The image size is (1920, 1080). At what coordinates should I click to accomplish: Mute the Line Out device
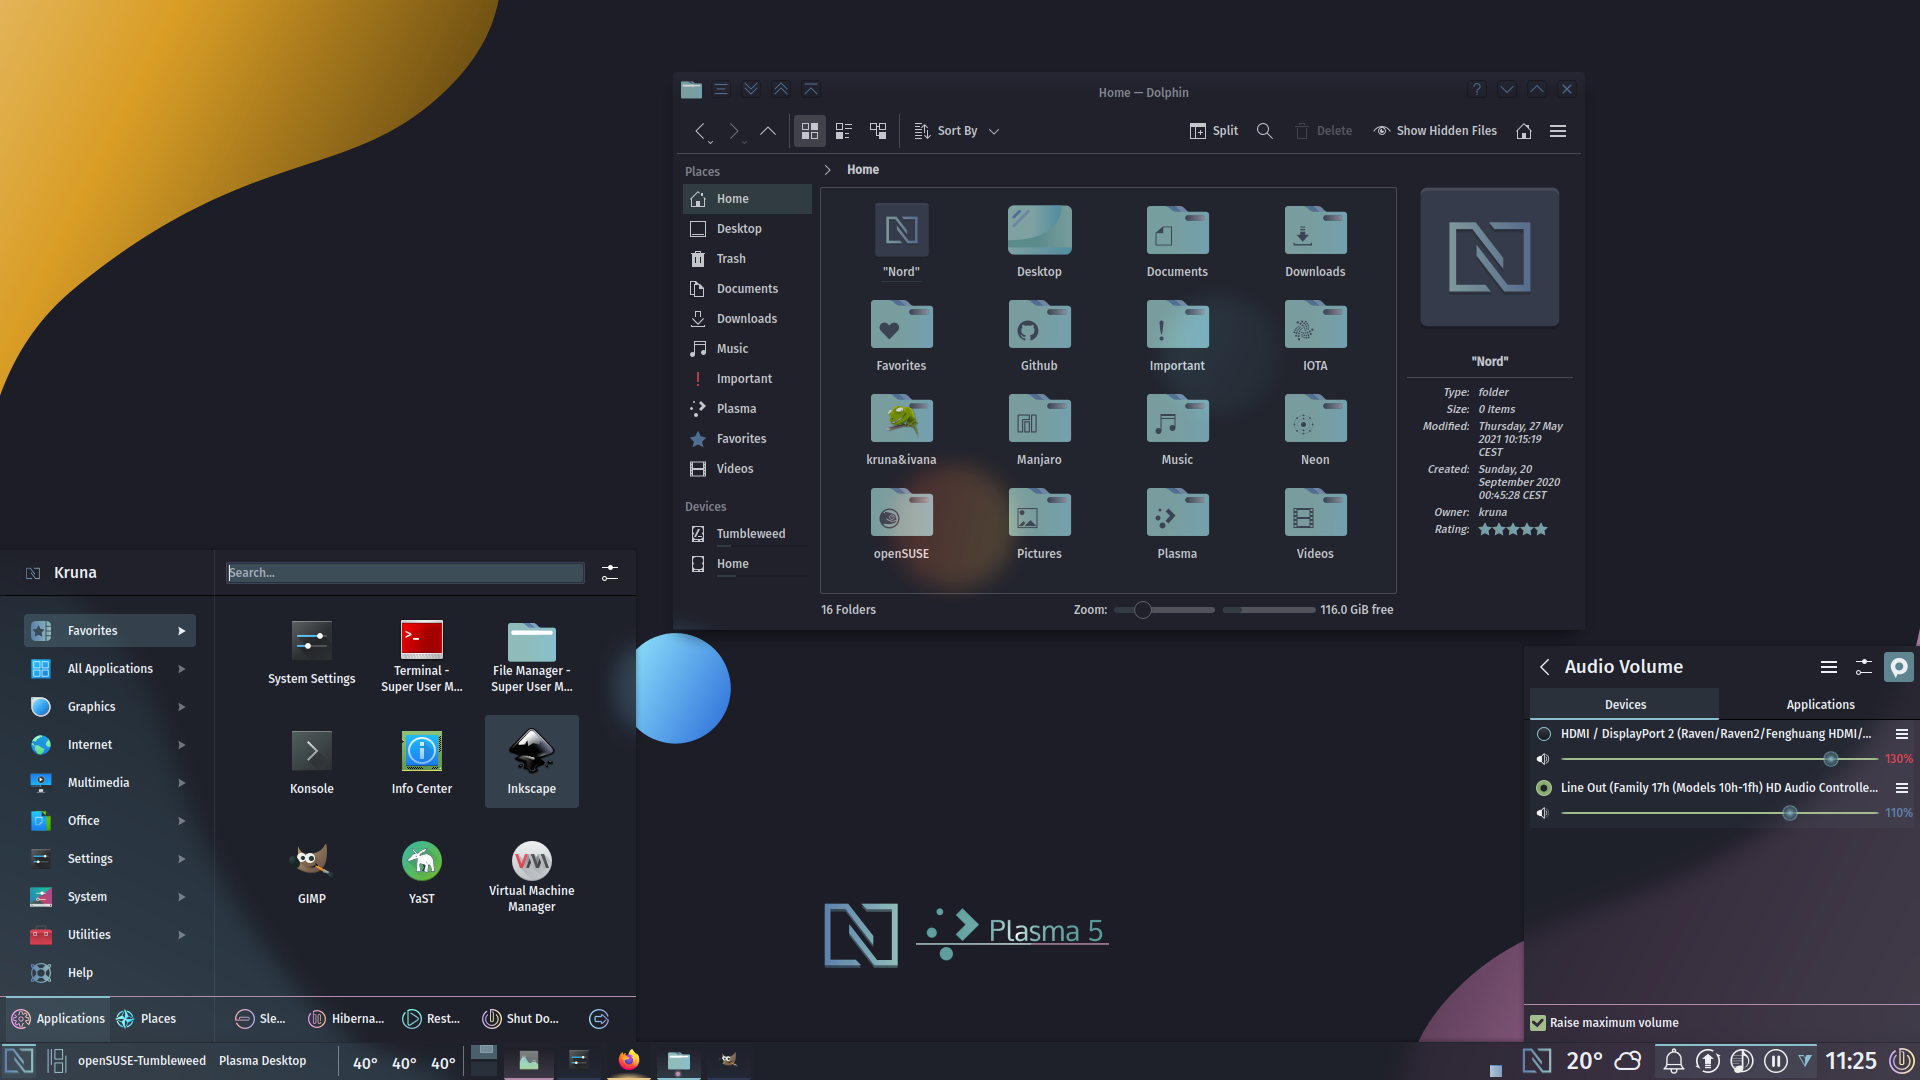click(1543, 813)
